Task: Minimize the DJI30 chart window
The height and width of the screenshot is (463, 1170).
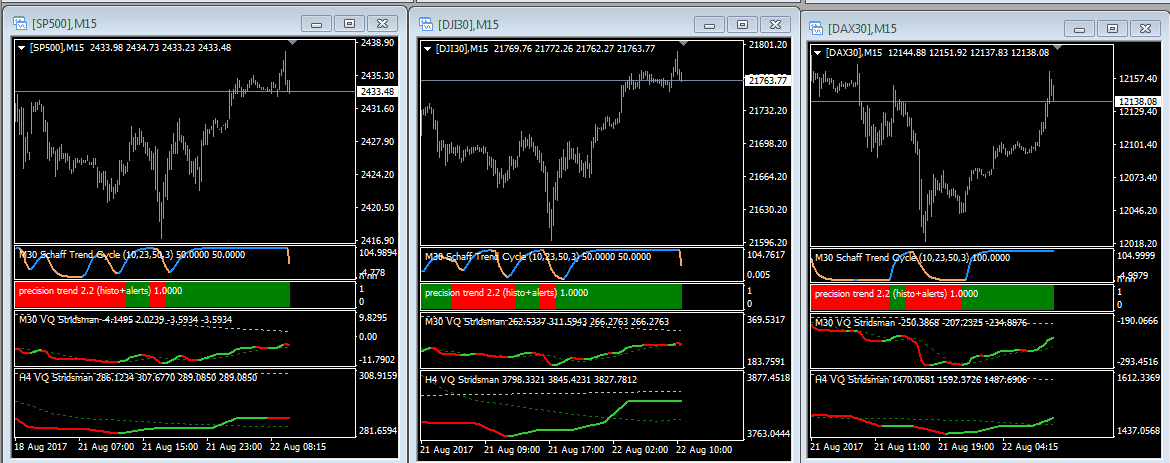Action: coord(710,25)
